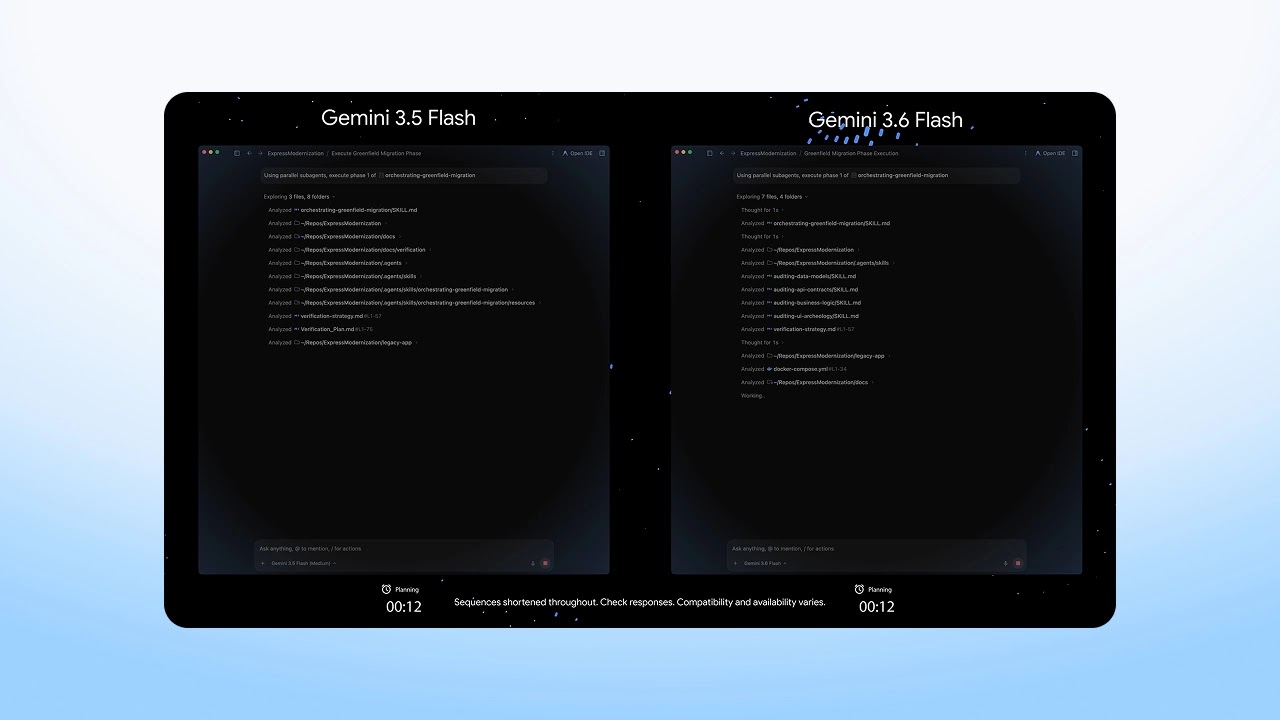Click Execute Greenfield Migration Phase breadcrumb title

tap(376, 153)
